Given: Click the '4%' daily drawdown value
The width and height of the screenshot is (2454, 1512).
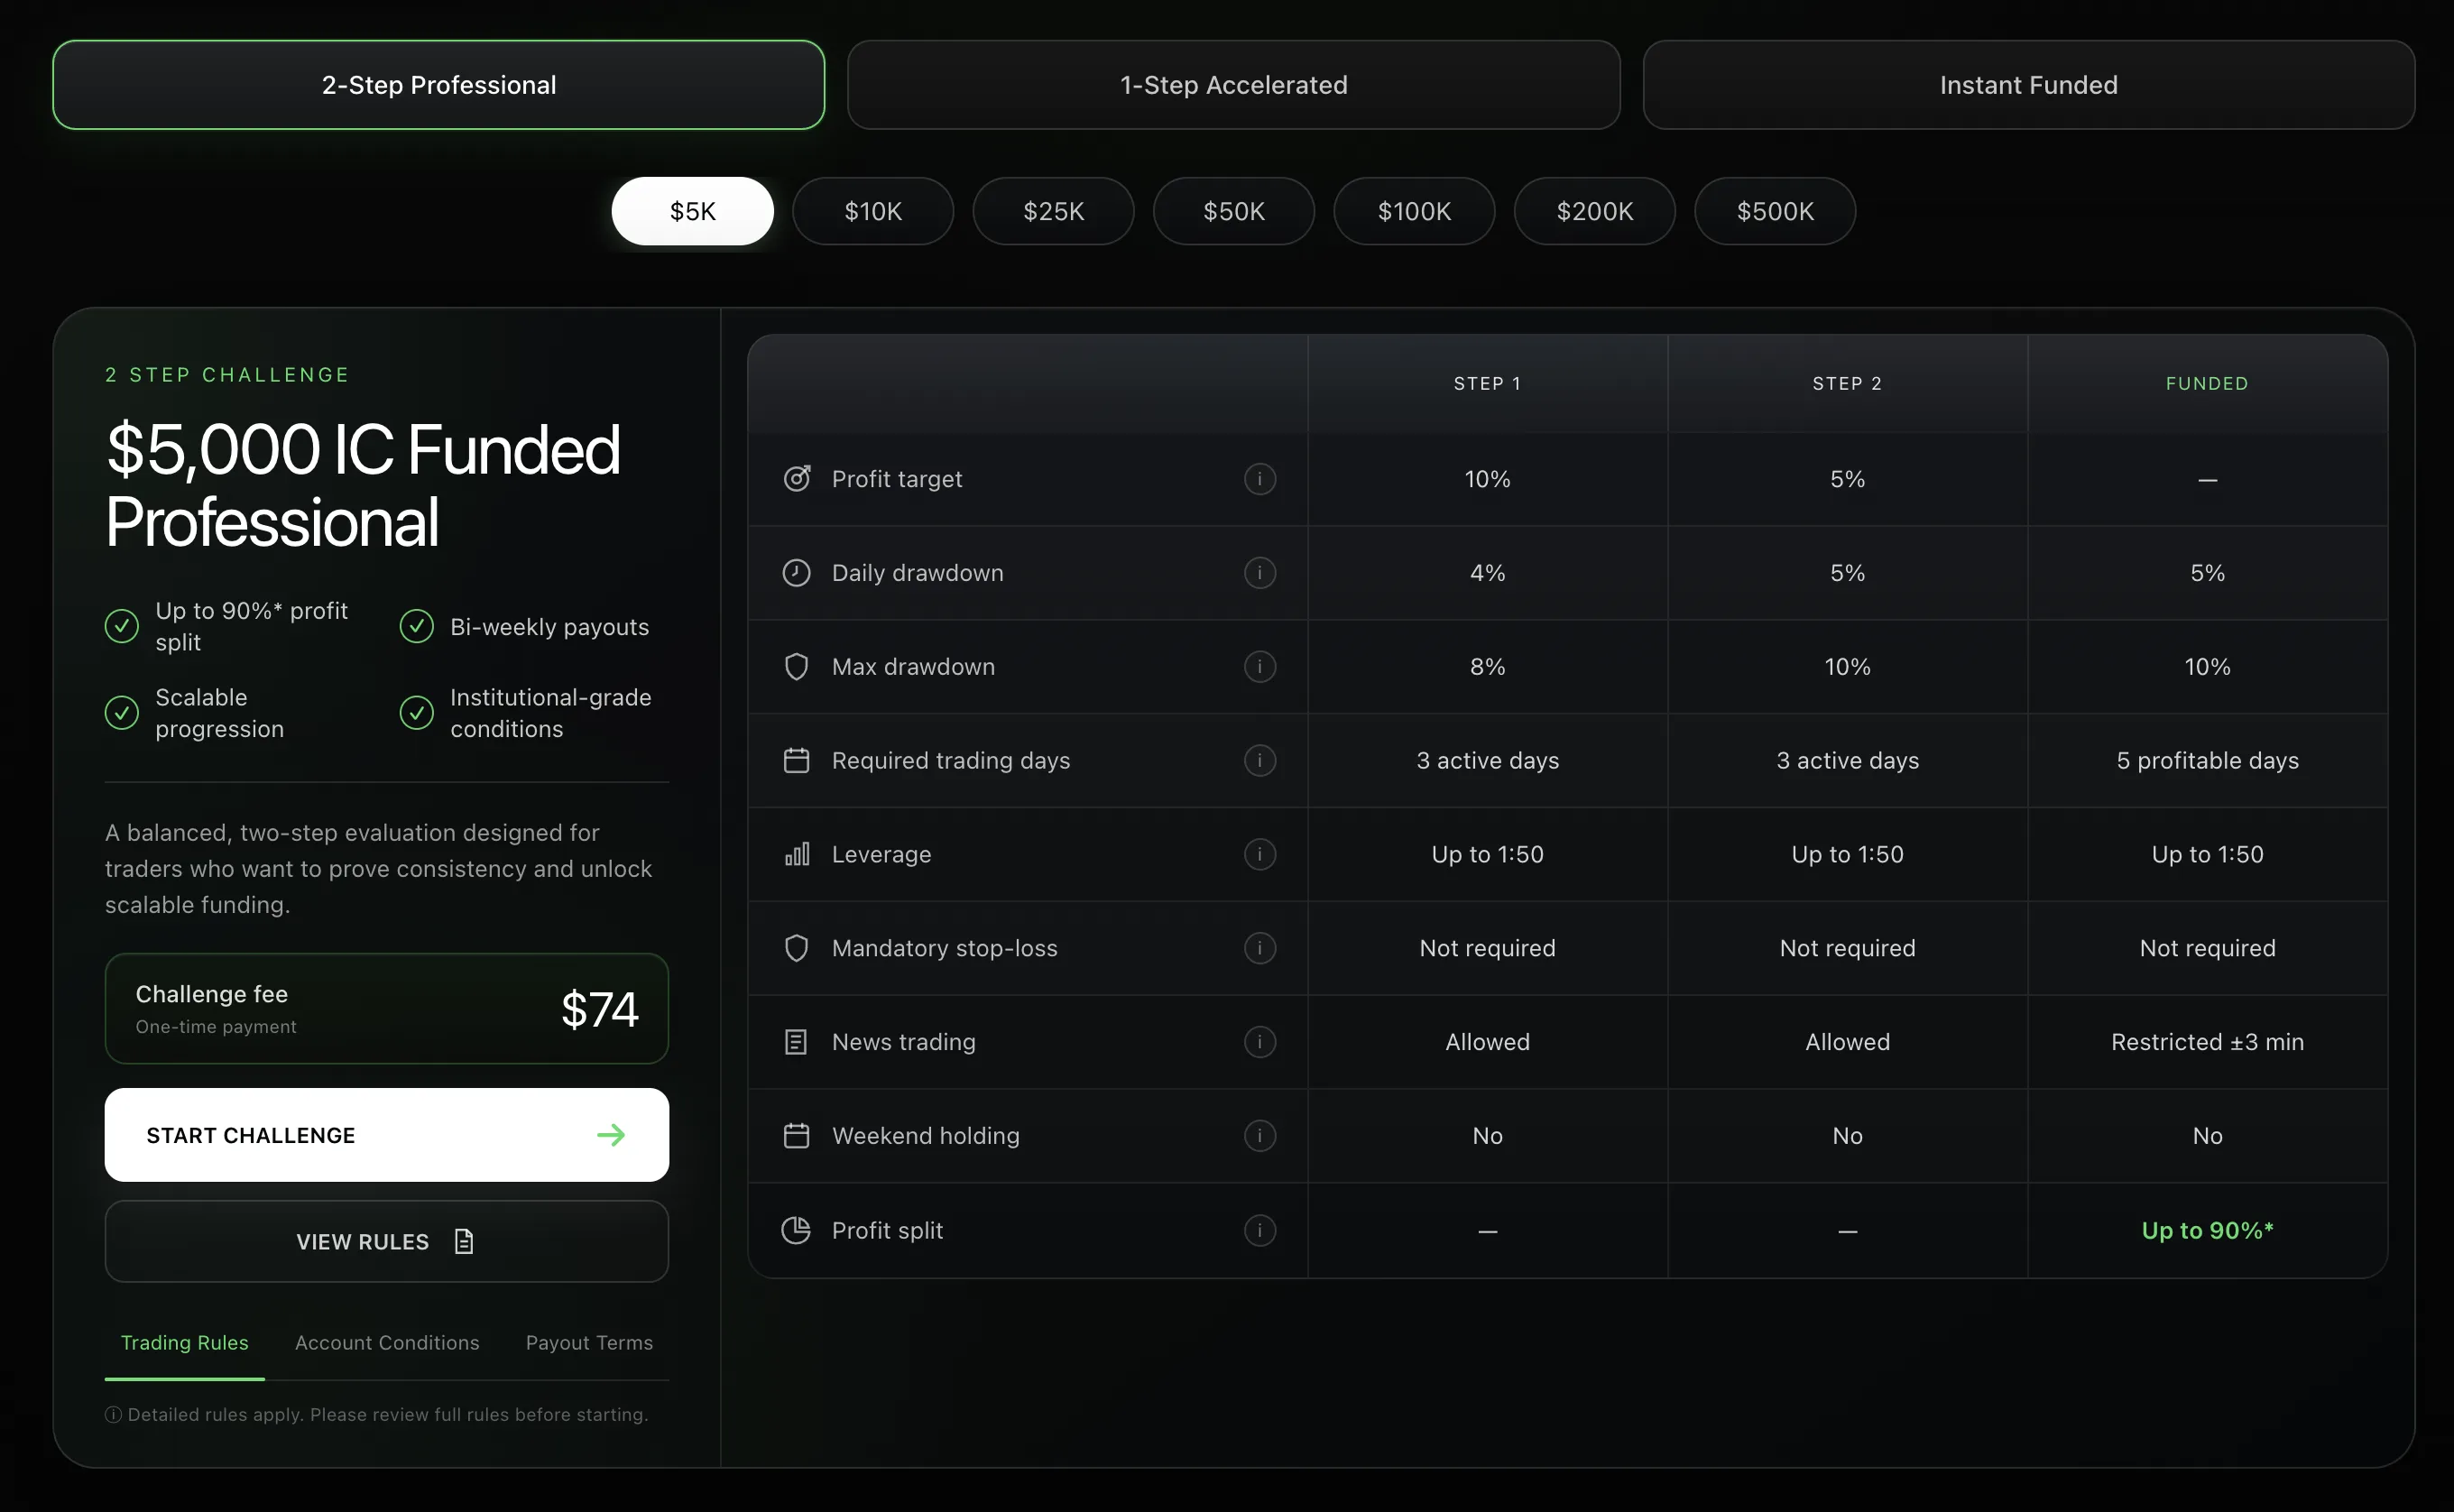Looking at the screenshot, I should [x=1487, y=573].
